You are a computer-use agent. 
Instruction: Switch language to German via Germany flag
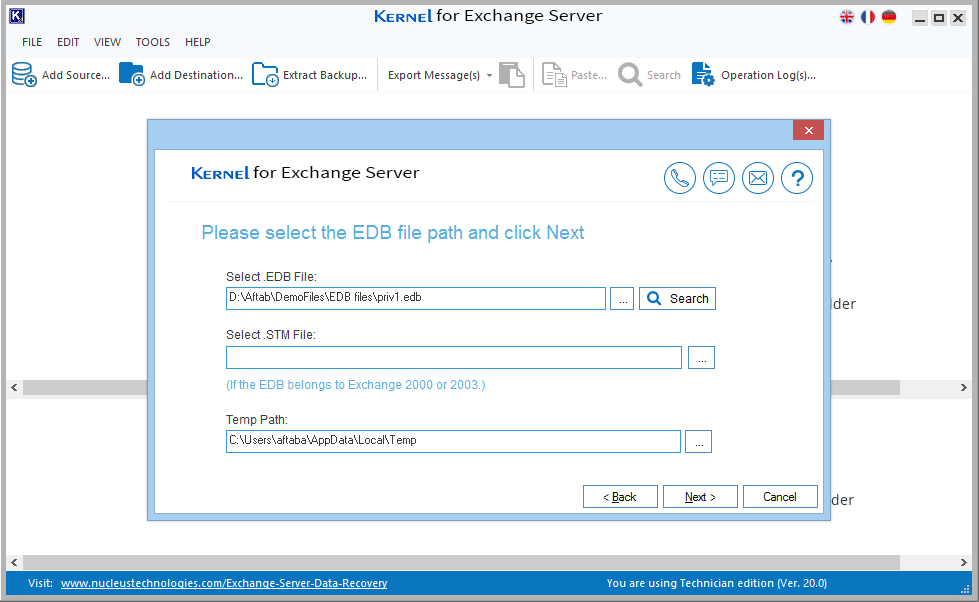tap(889, 17)
